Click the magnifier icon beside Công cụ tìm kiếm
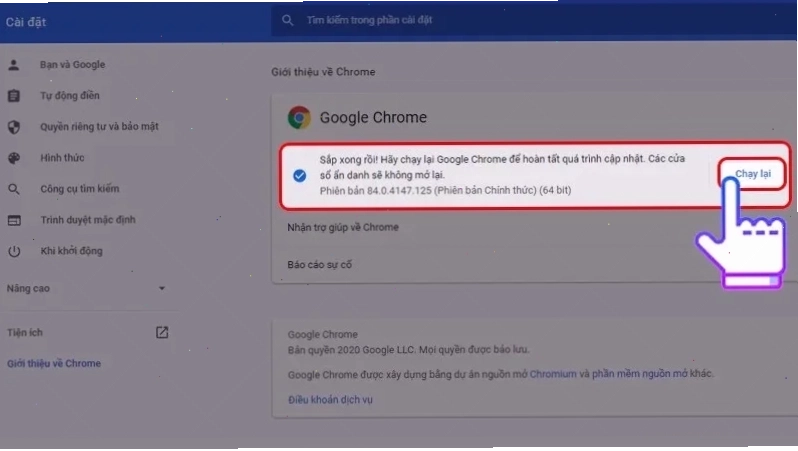Screen dimensions: 798x451 click(x=14, y=189)
